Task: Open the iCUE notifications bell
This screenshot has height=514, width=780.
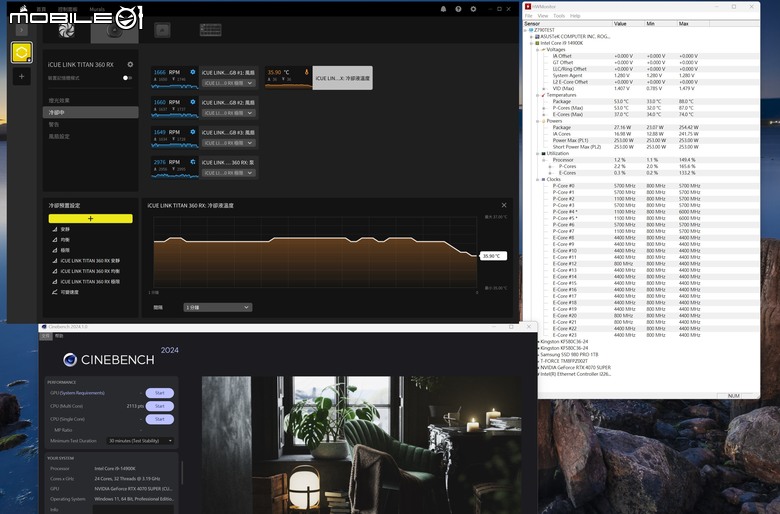Action: 443,9
